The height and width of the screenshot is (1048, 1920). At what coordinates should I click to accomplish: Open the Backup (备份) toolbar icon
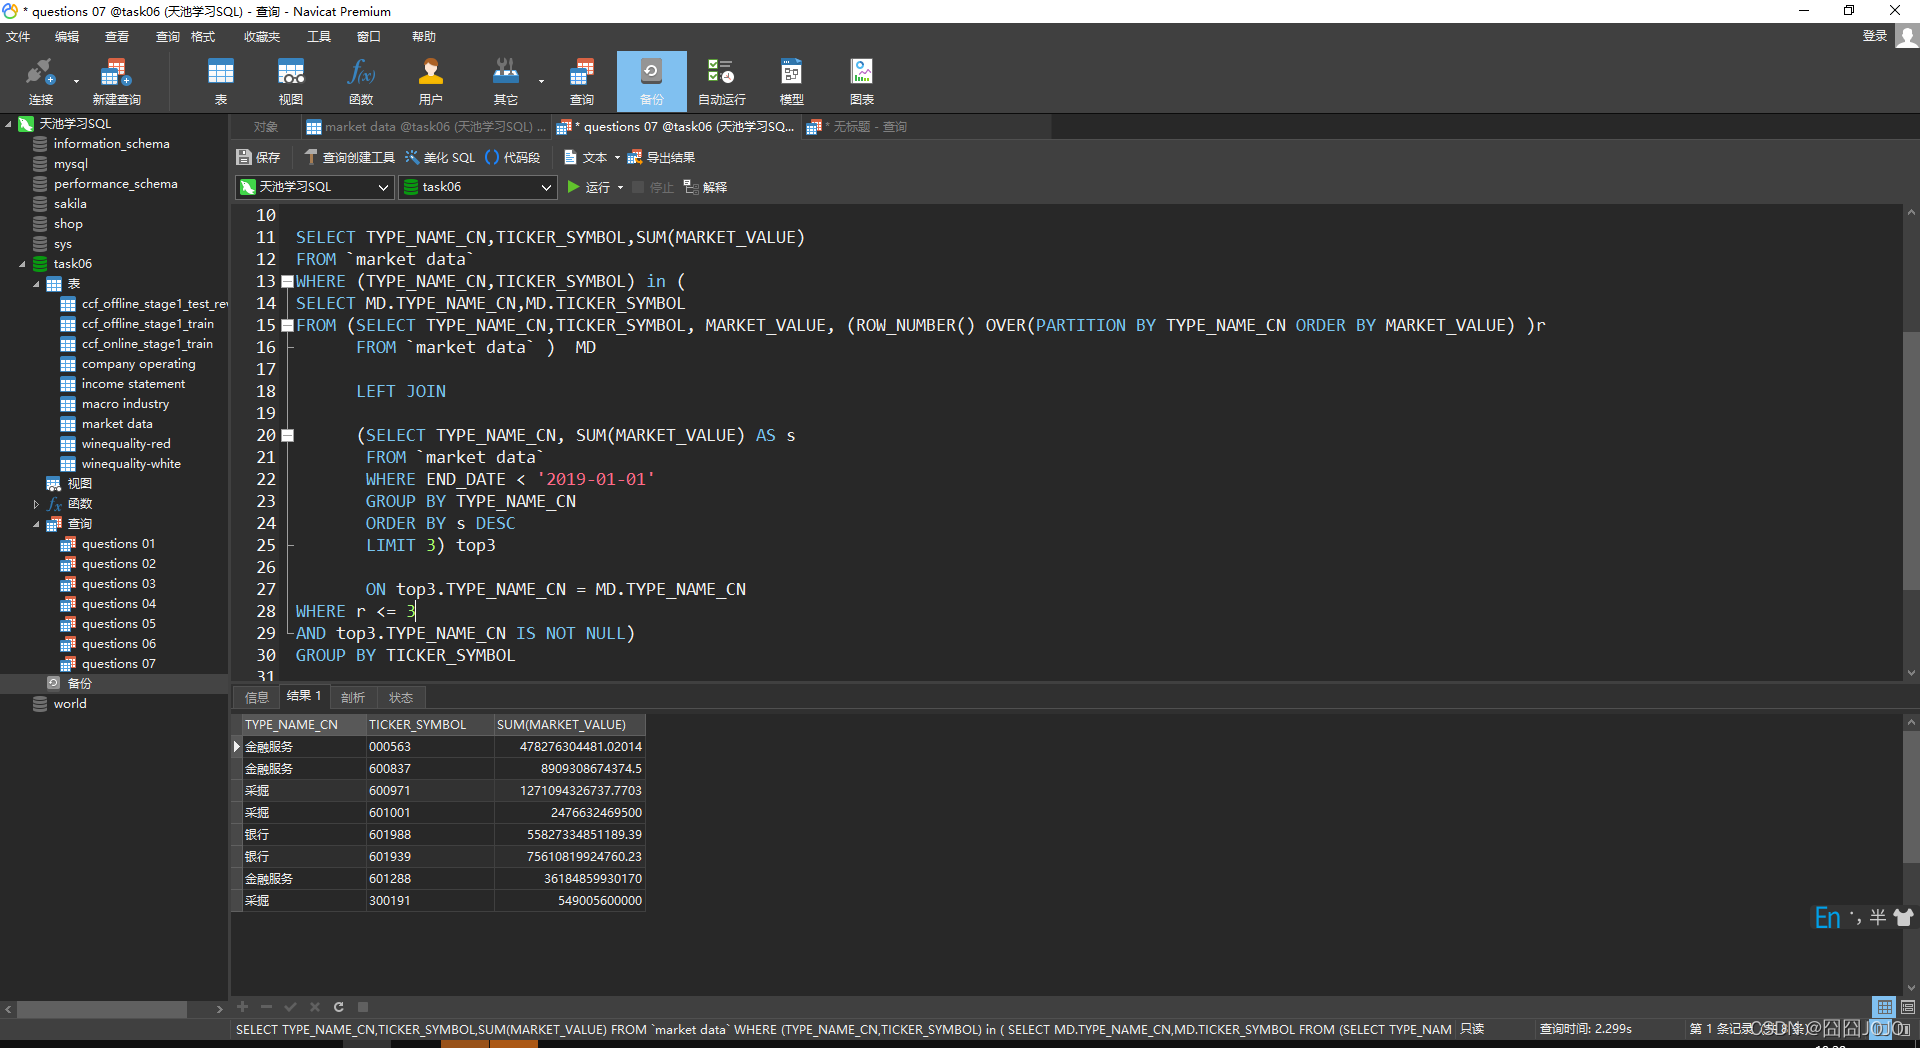tap(651, 81)
